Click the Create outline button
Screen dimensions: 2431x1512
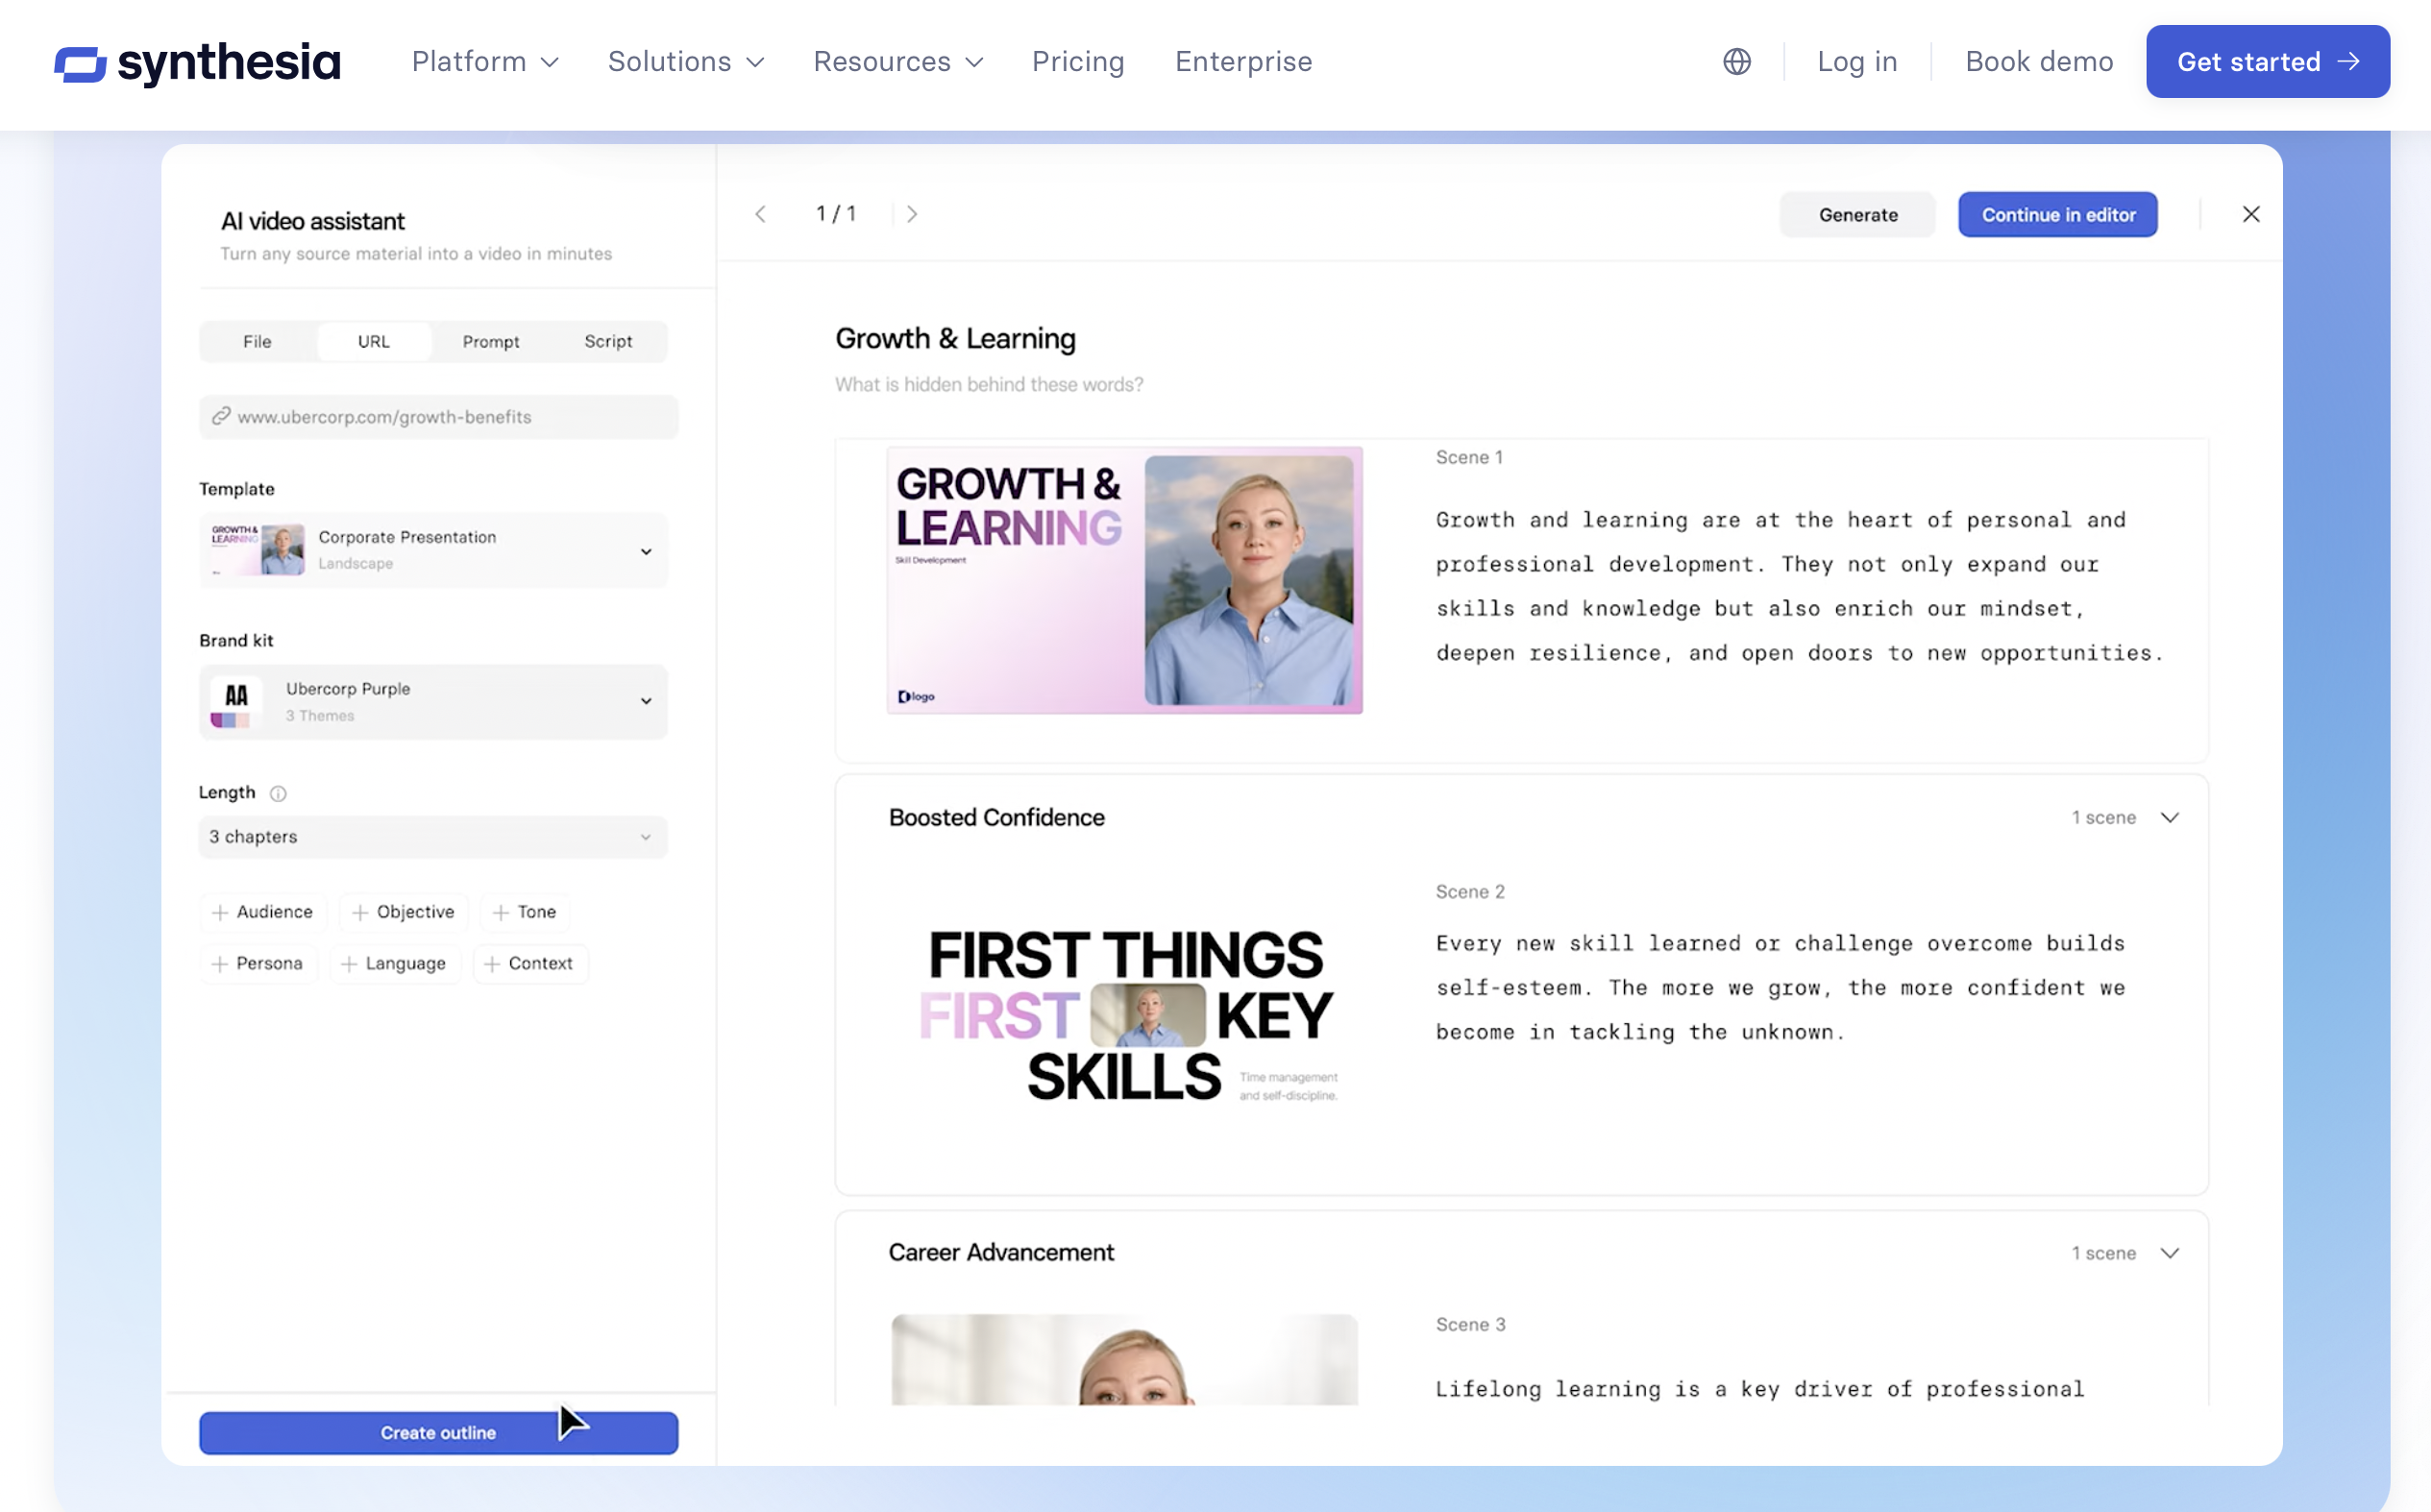point(438,1433)
